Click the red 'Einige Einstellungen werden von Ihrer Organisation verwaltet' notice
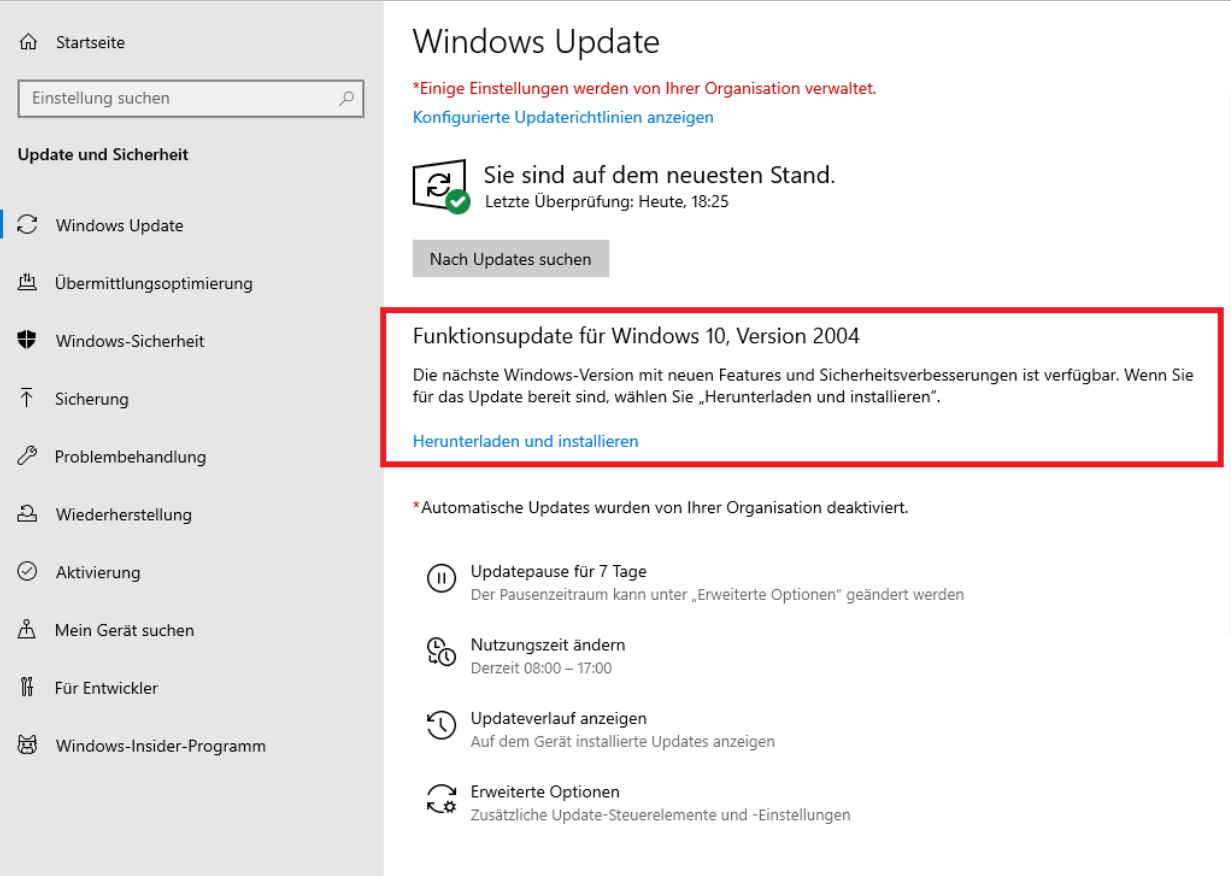Screen dimensions: 1231x876 tap(644, 88)
